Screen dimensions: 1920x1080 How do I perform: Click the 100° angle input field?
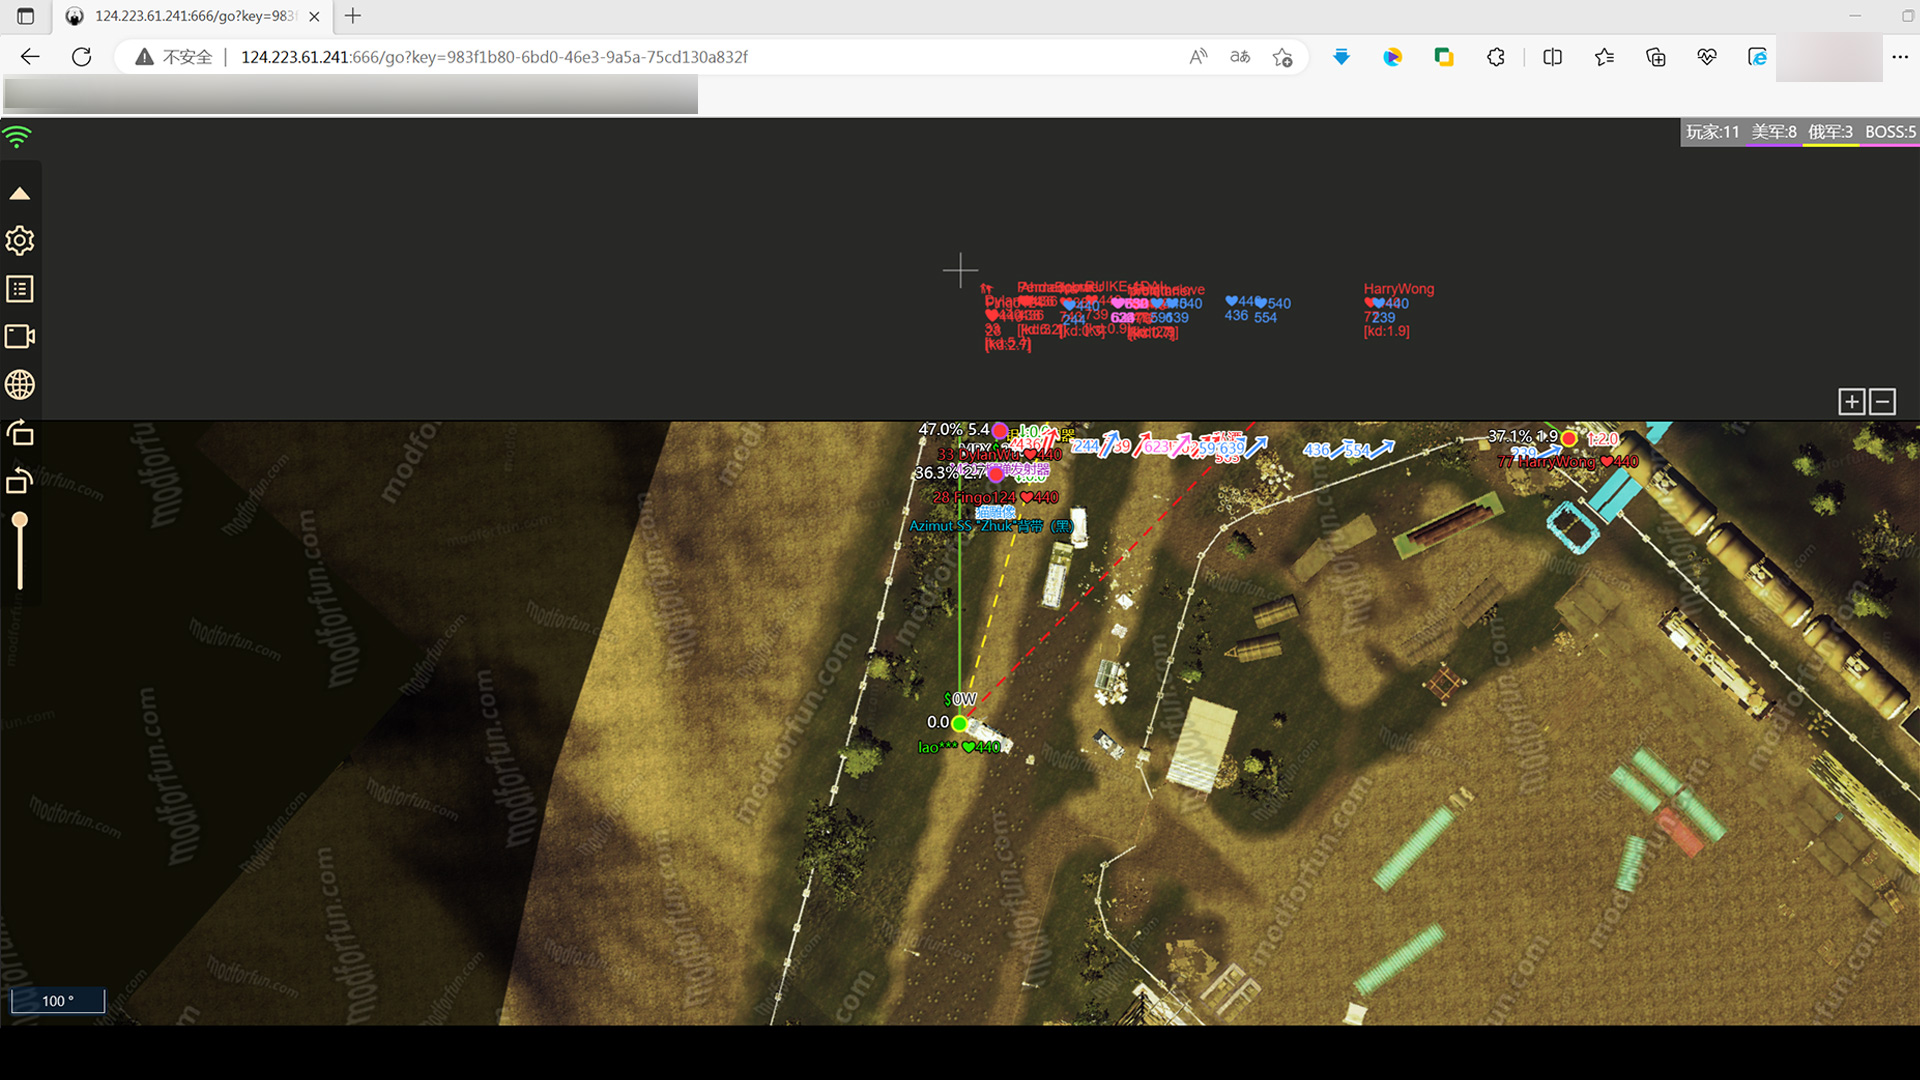click(x=57, y=1001)
